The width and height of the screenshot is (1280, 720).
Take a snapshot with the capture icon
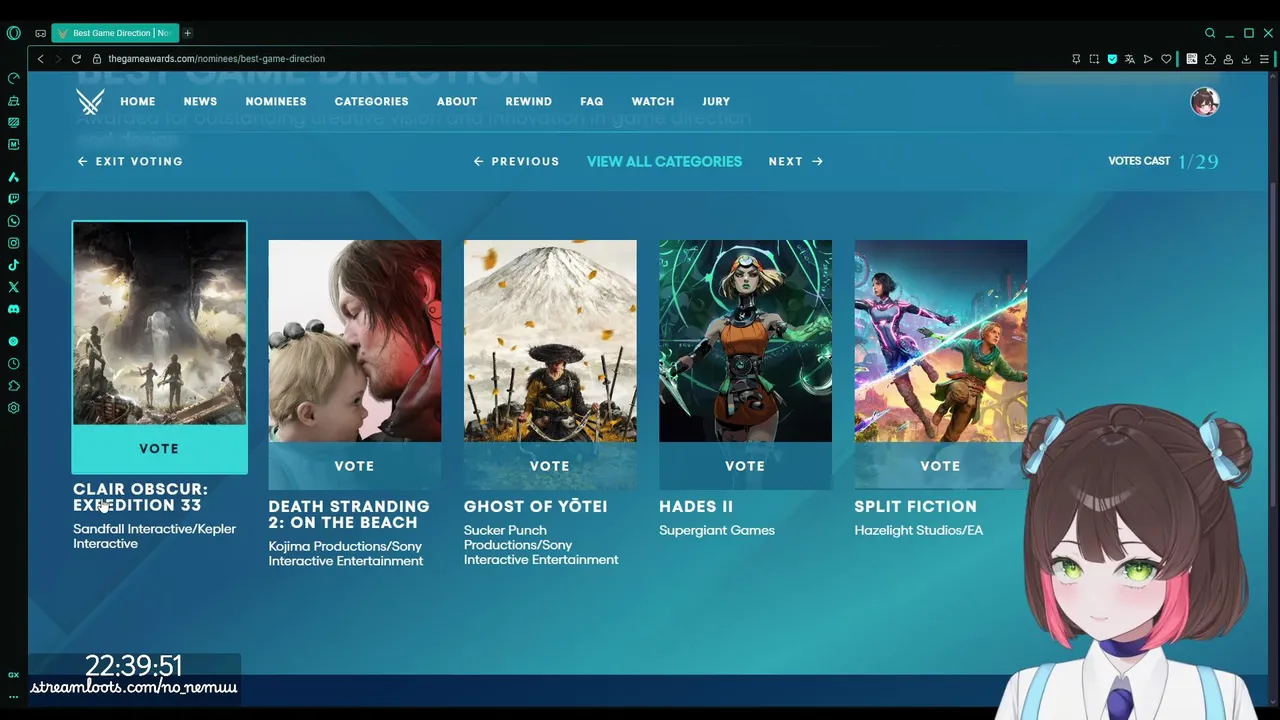tap(1094, 59)
